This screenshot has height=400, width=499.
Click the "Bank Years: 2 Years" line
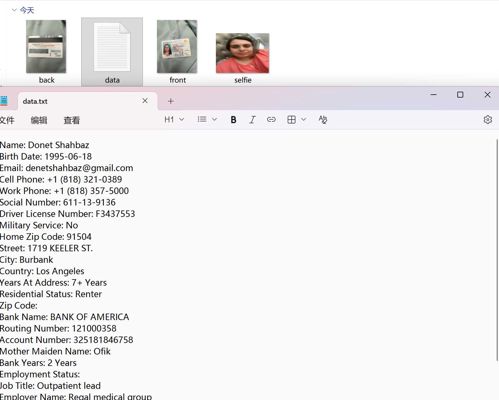point(38,363)
